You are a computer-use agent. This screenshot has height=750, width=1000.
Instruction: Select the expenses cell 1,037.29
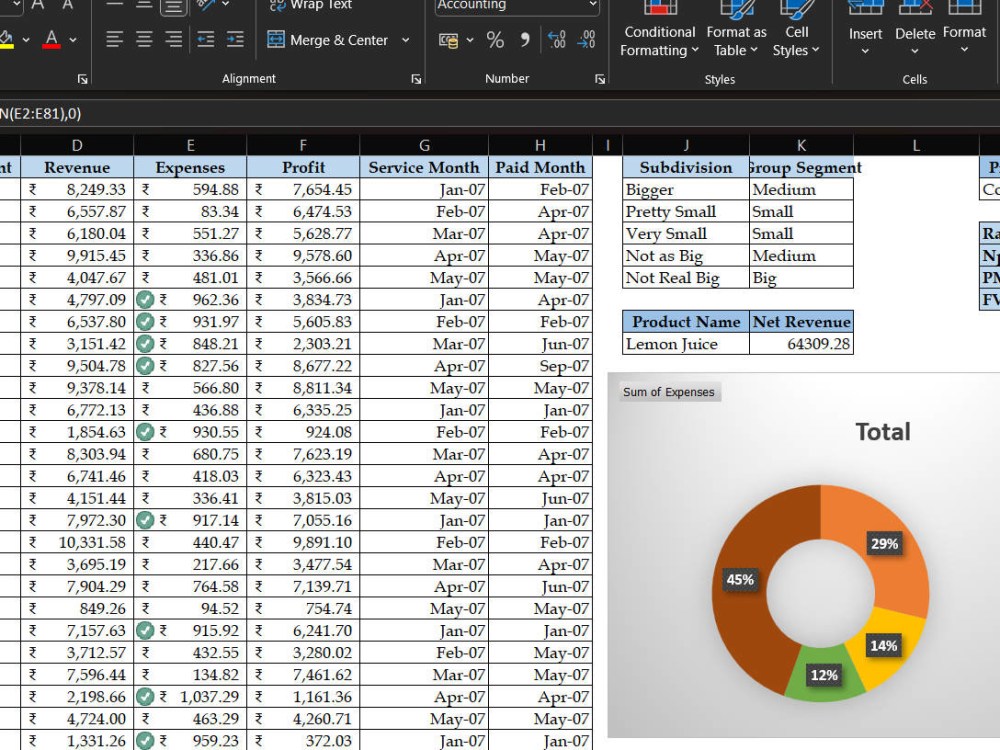click(x=190, y=696)
